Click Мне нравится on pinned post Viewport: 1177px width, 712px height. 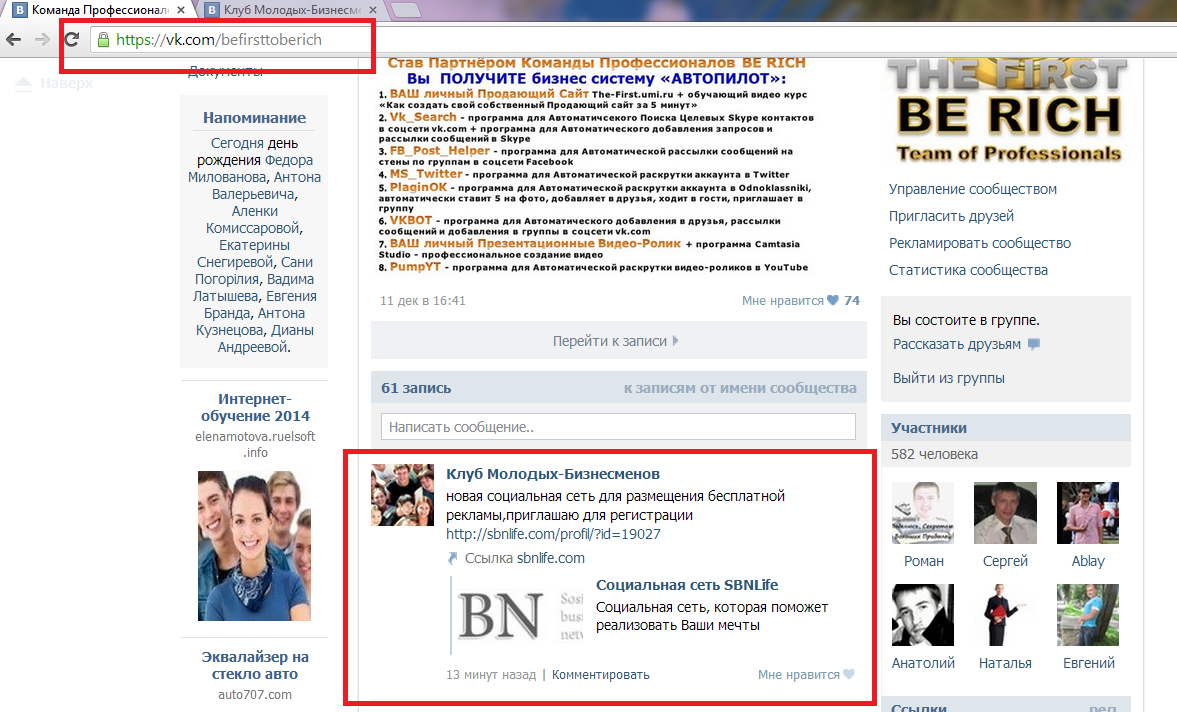(782, 300)
